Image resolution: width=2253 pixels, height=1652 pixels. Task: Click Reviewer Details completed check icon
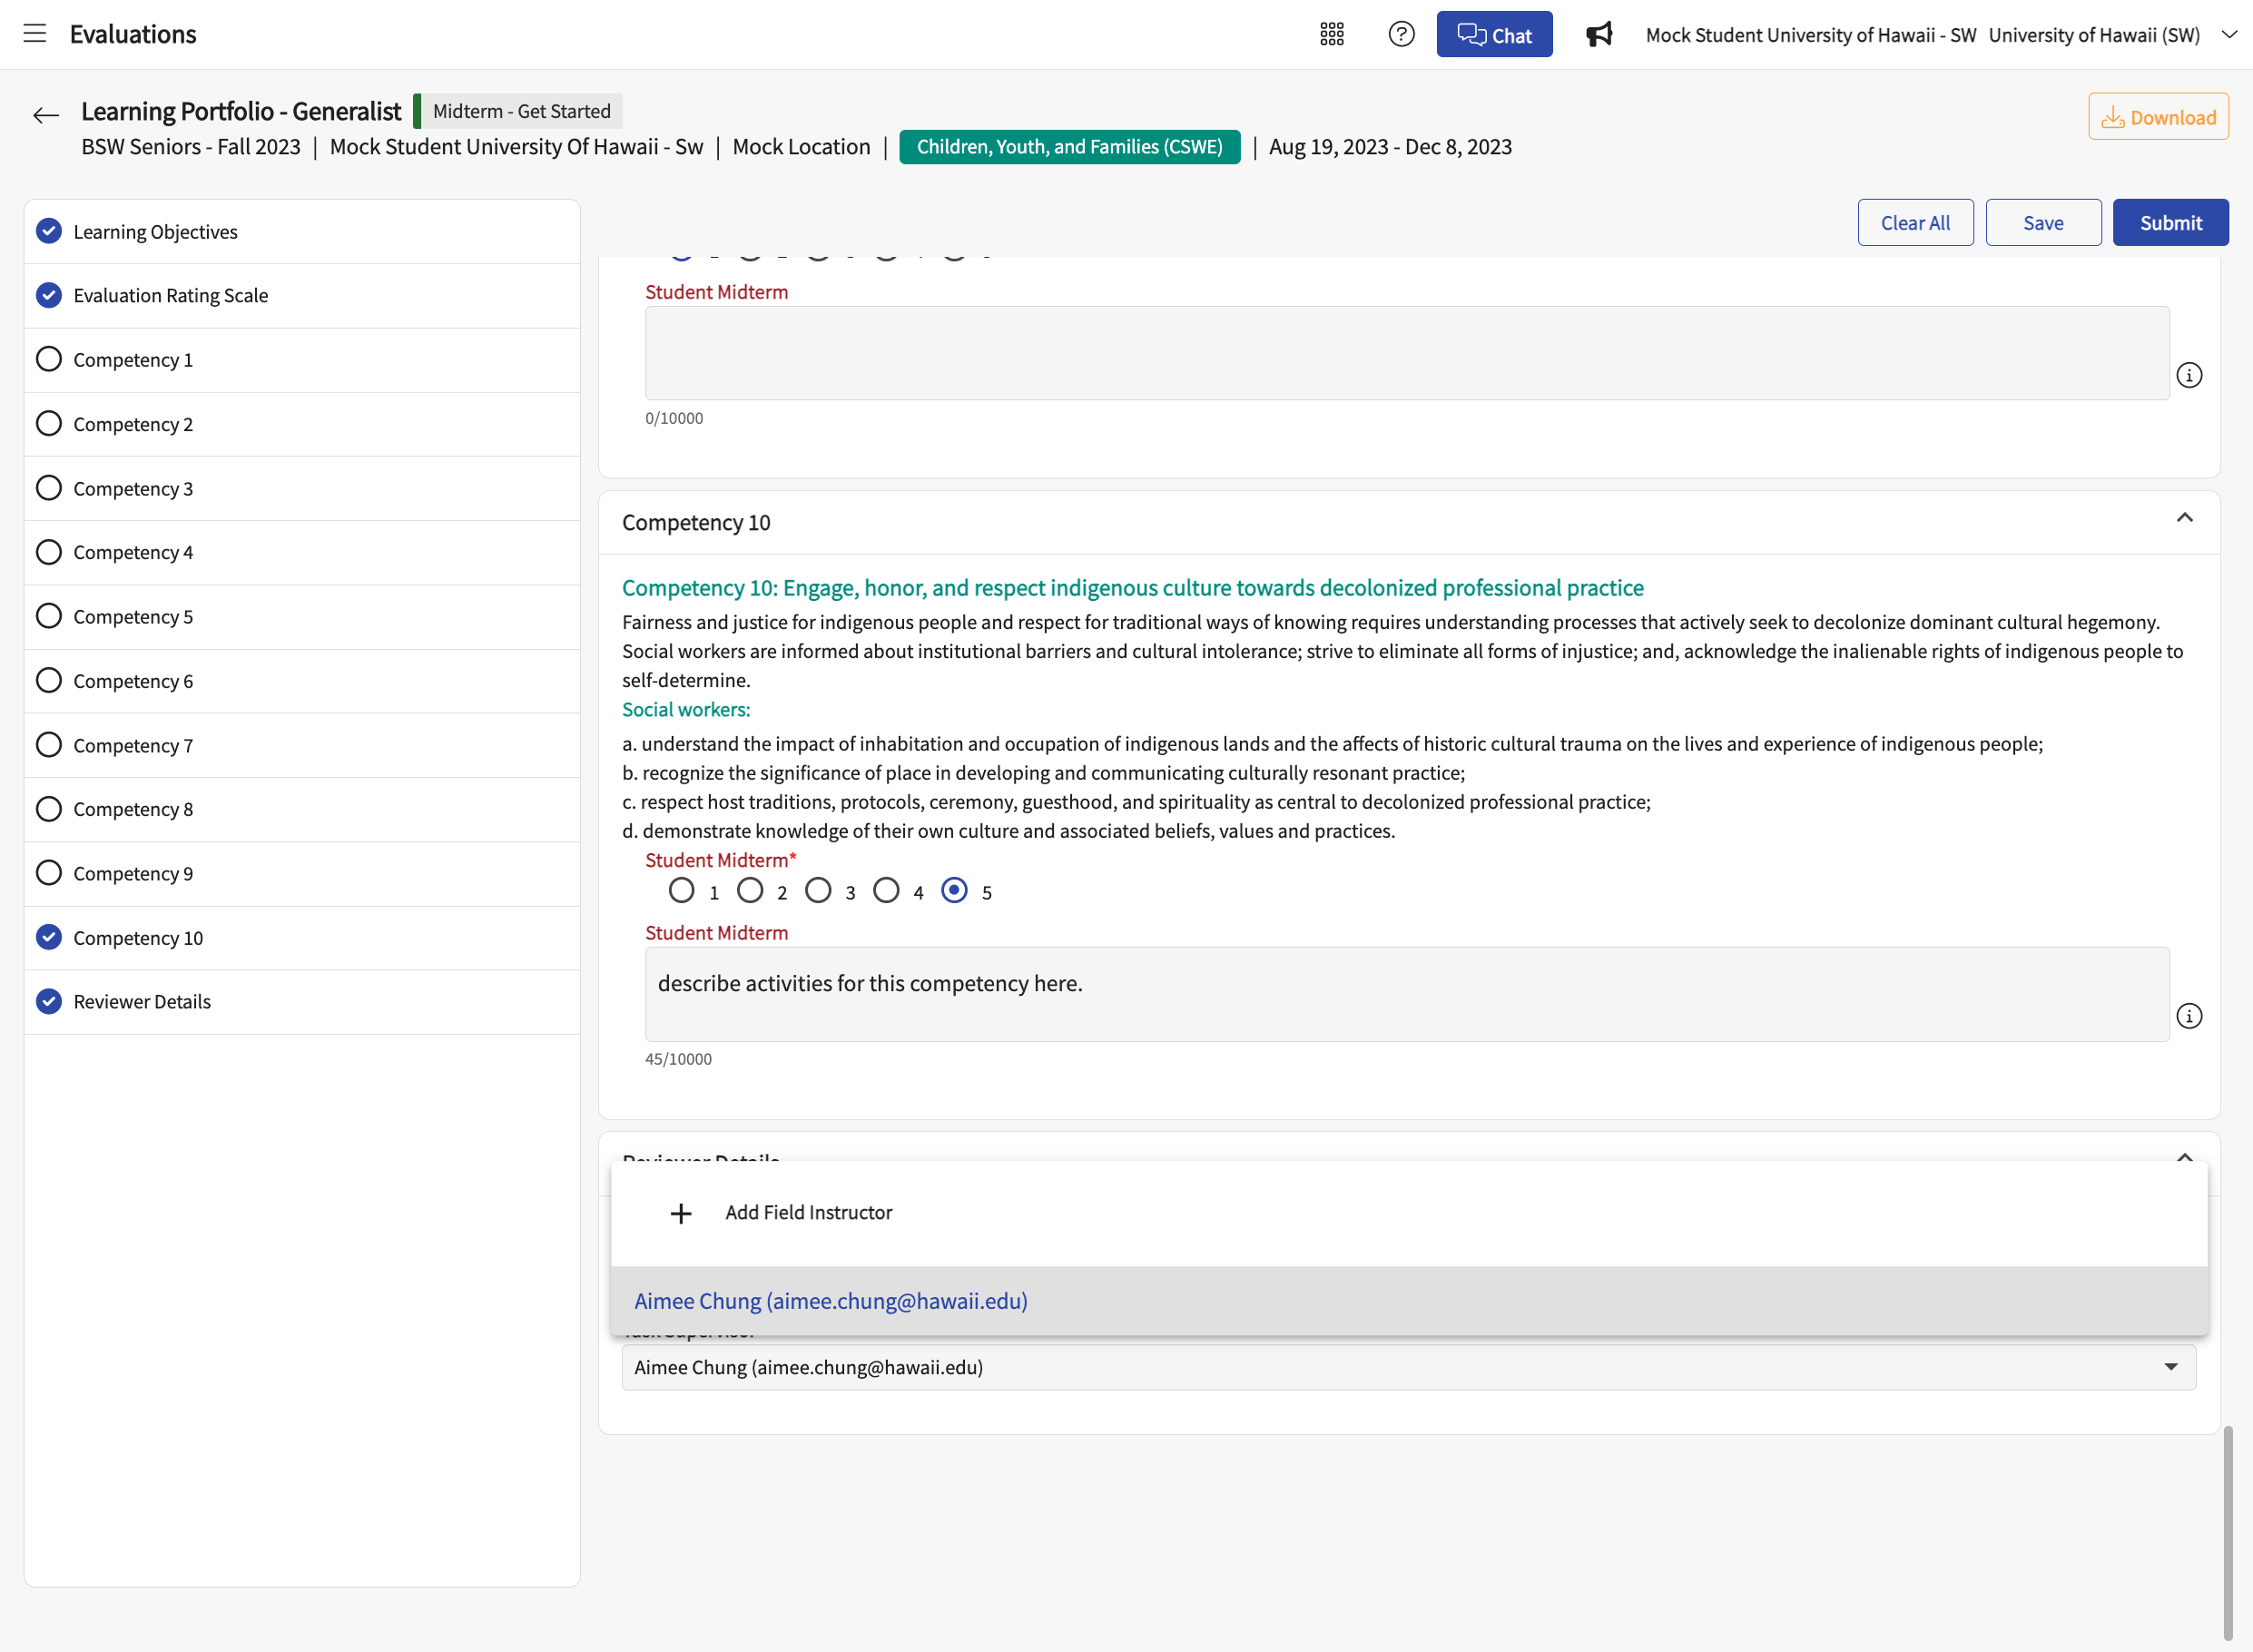(49, 1001)
